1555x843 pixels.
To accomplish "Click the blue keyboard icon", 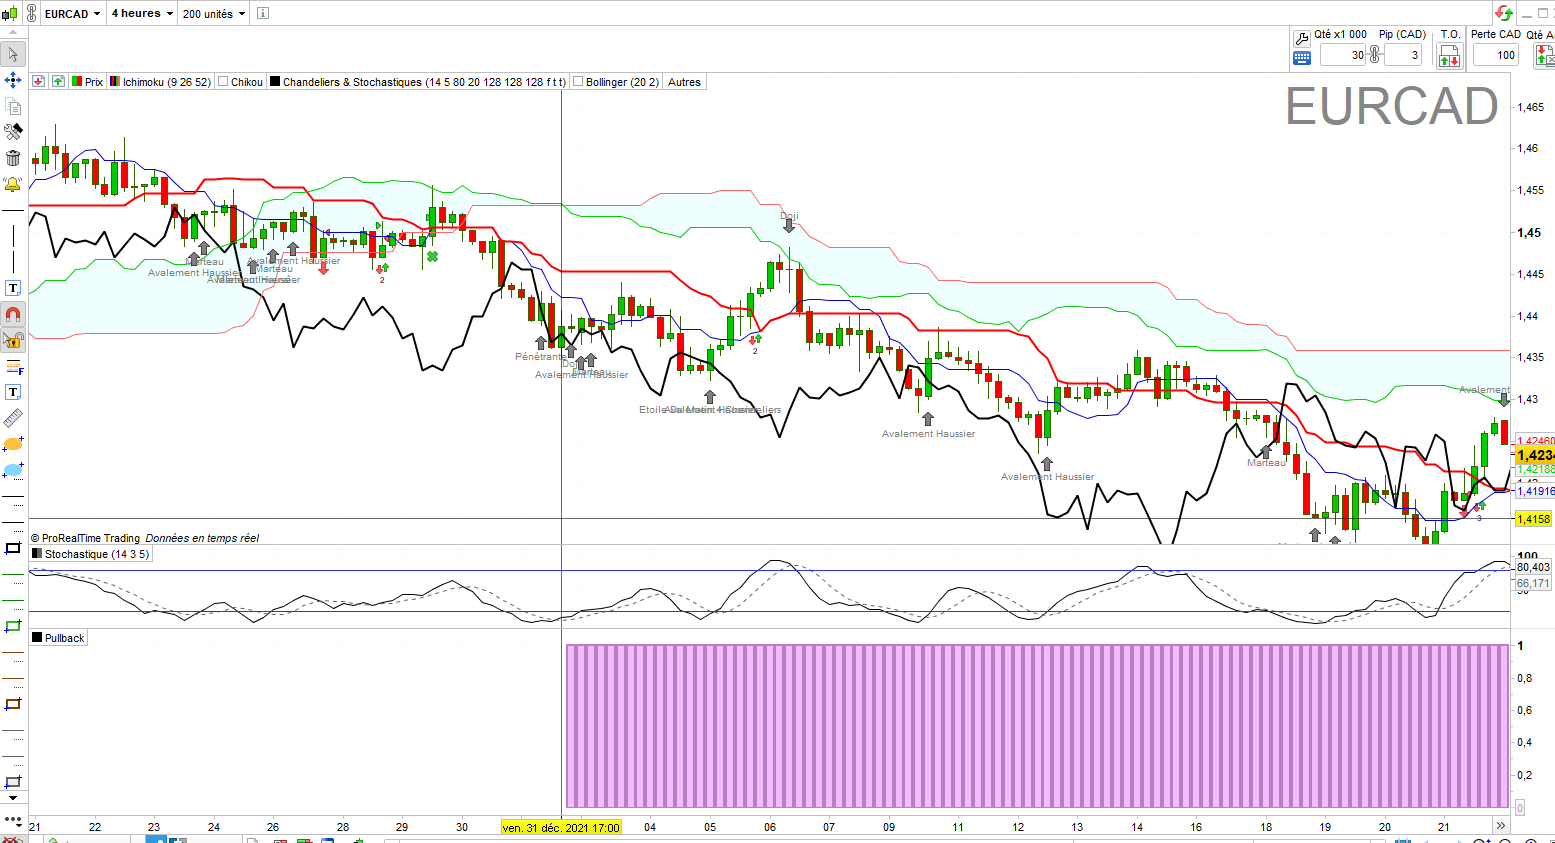I will [1301, 57].
